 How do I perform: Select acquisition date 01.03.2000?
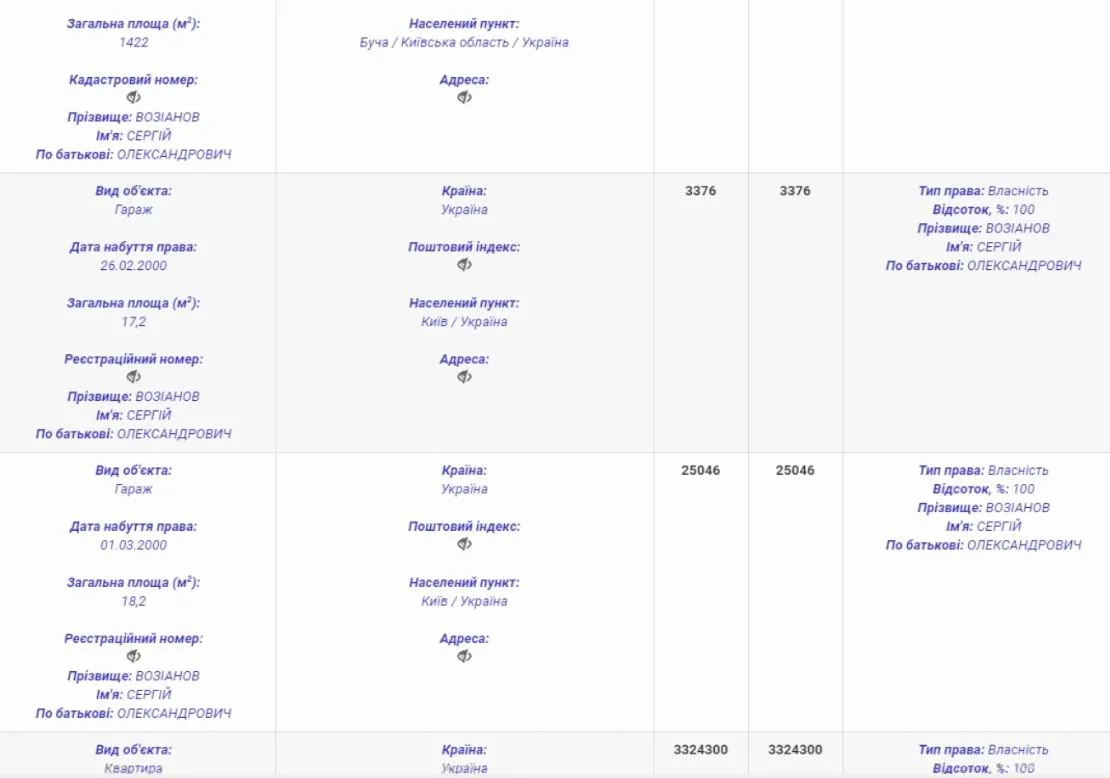point(134,545)
